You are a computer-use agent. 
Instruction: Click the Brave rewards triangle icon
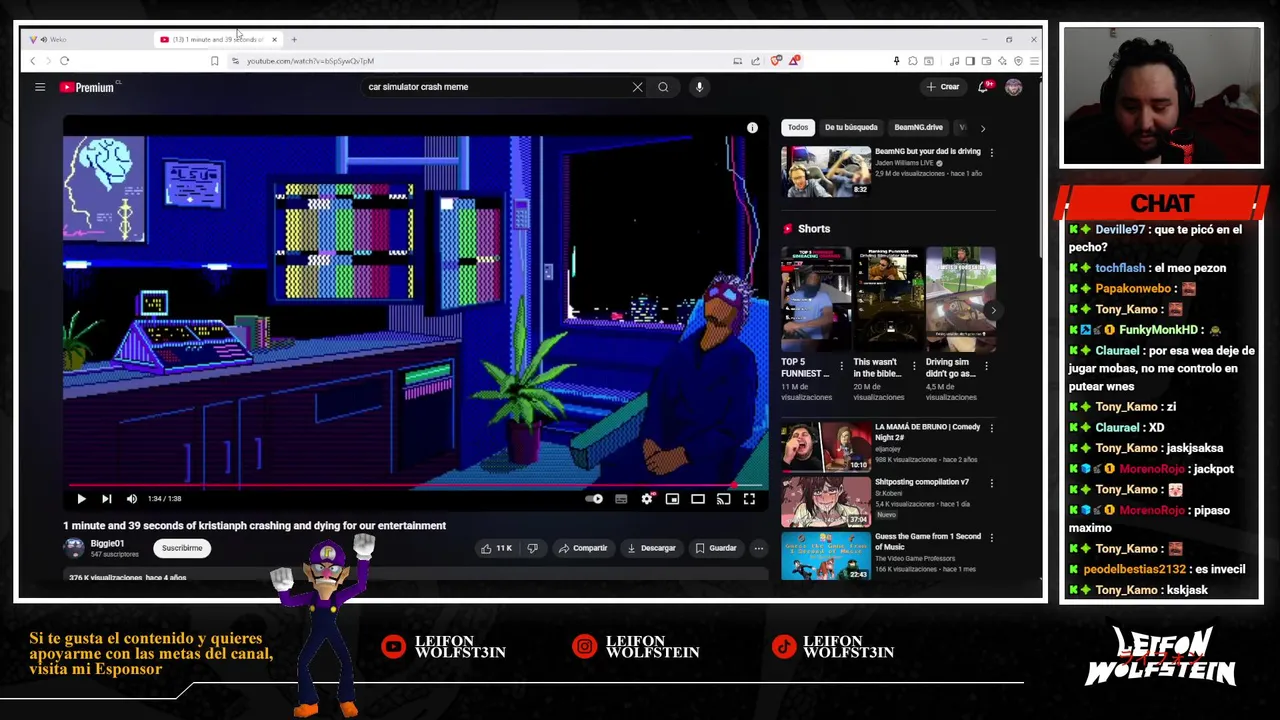point(794,61)
